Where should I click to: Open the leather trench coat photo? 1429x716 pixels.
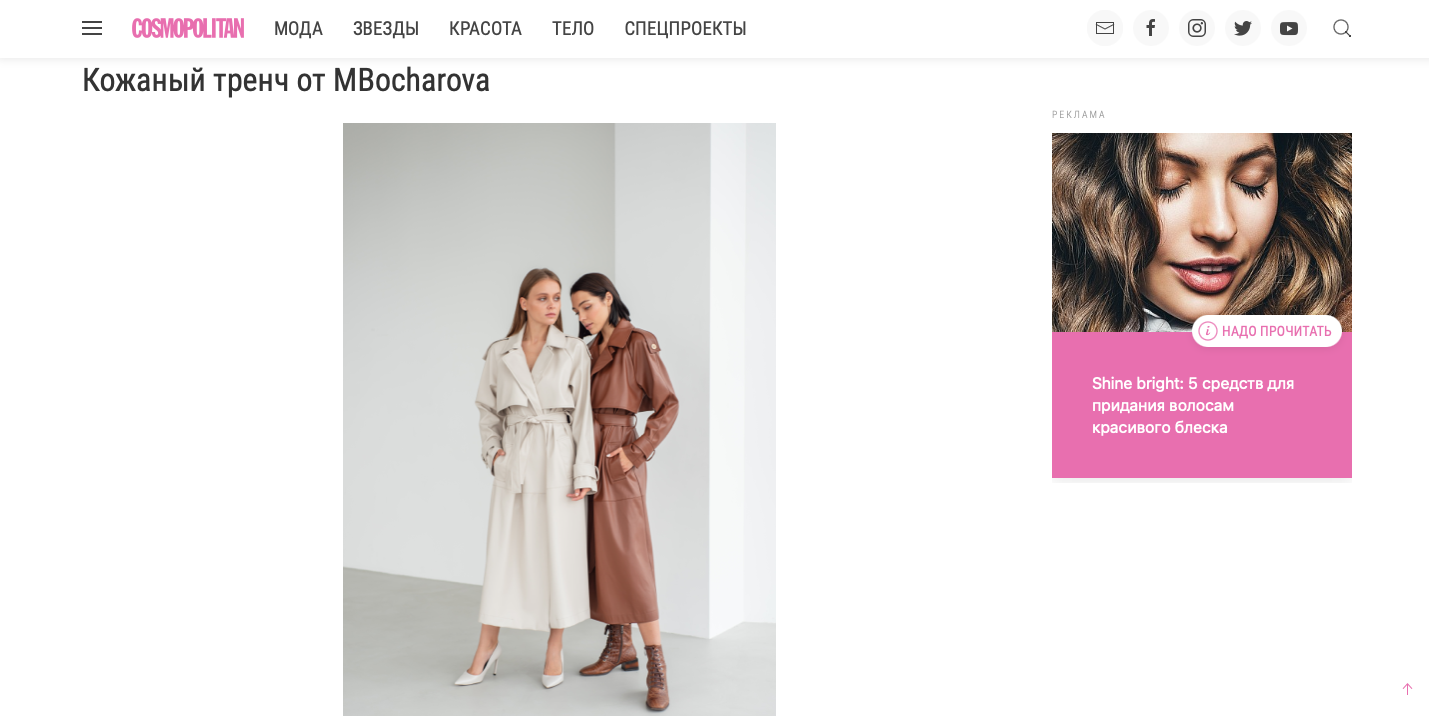point(559,420)
